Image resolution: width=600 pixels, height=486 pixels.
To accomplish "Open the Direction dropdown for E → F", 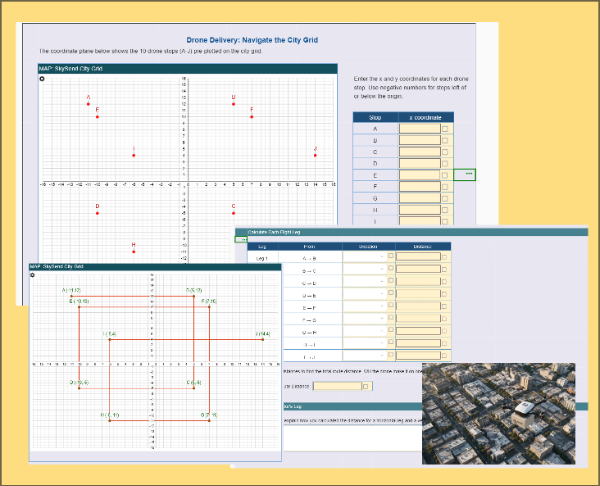I will pos(365,307).
